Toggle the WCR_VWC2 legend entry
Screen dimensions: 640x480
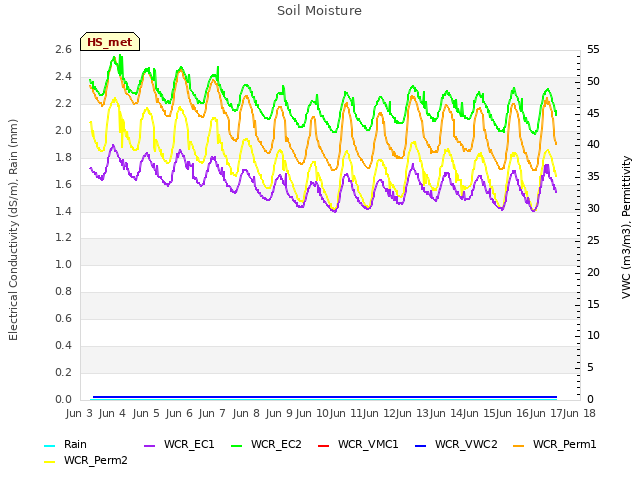coord(456,444)
